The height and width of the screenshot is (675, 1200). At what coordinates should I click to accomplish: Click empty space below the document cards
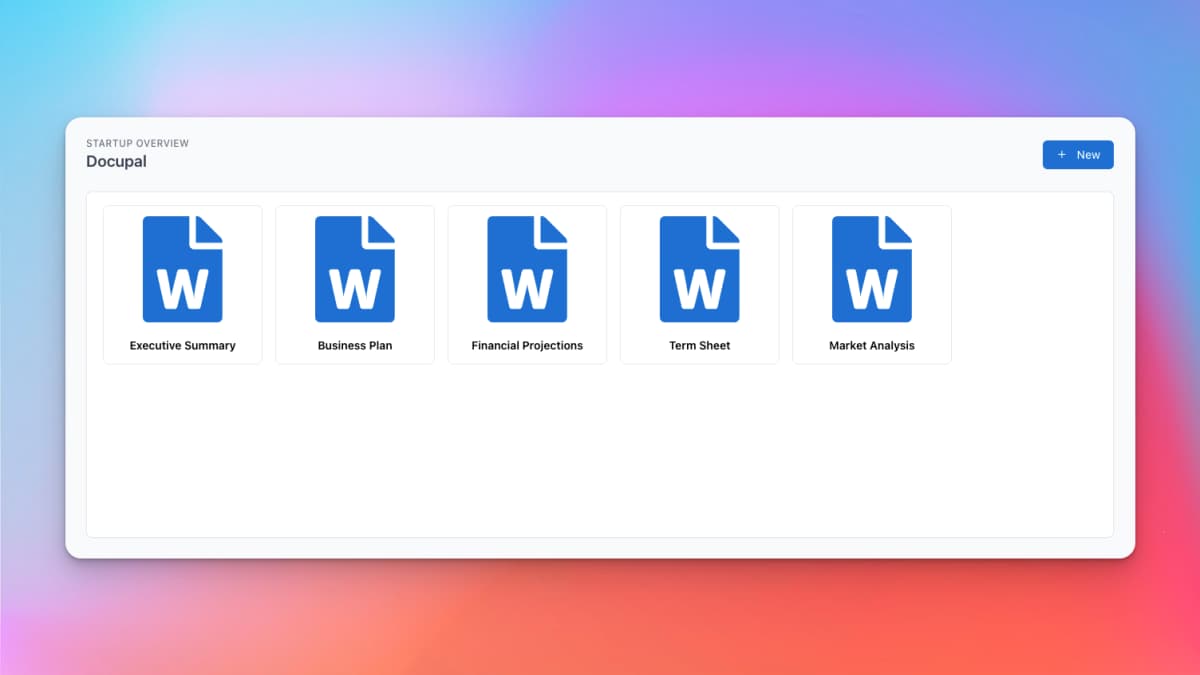[x=600, y=450]
